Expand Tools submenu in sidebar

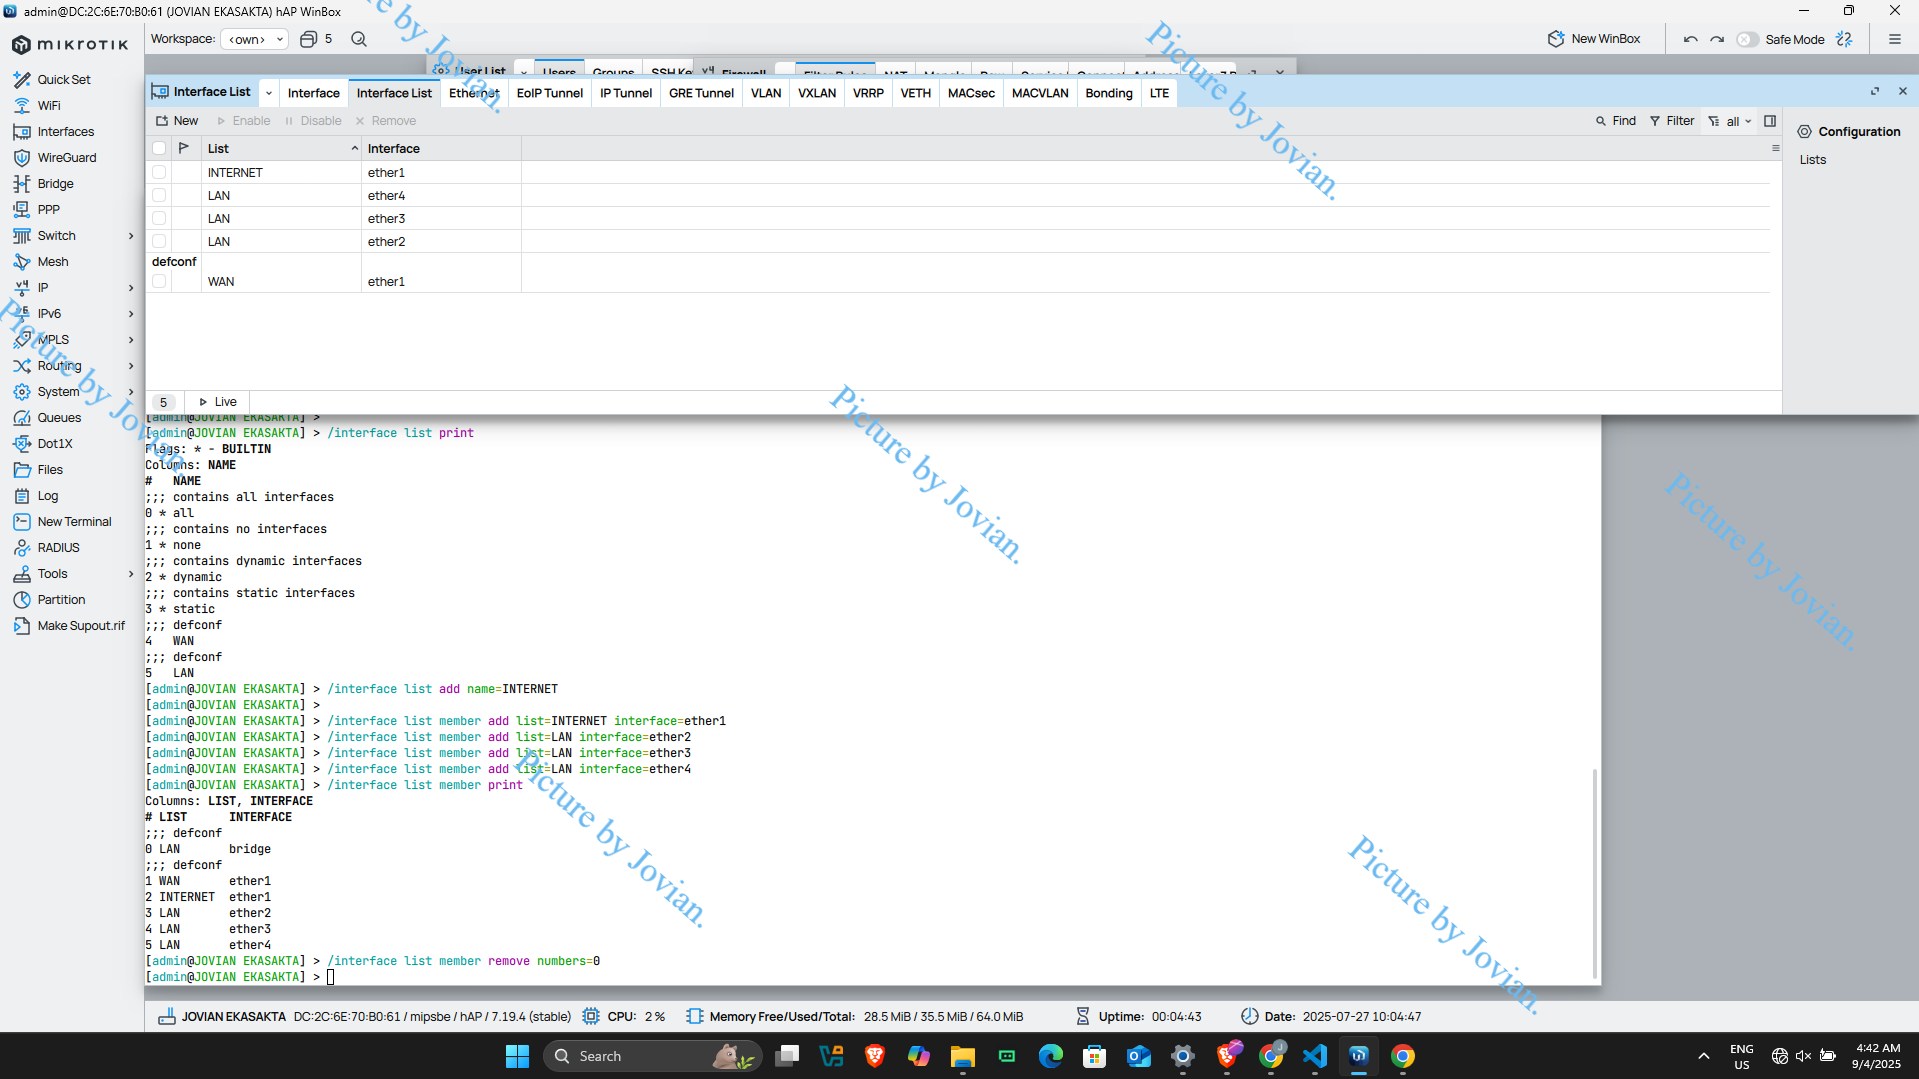(130, 574)
